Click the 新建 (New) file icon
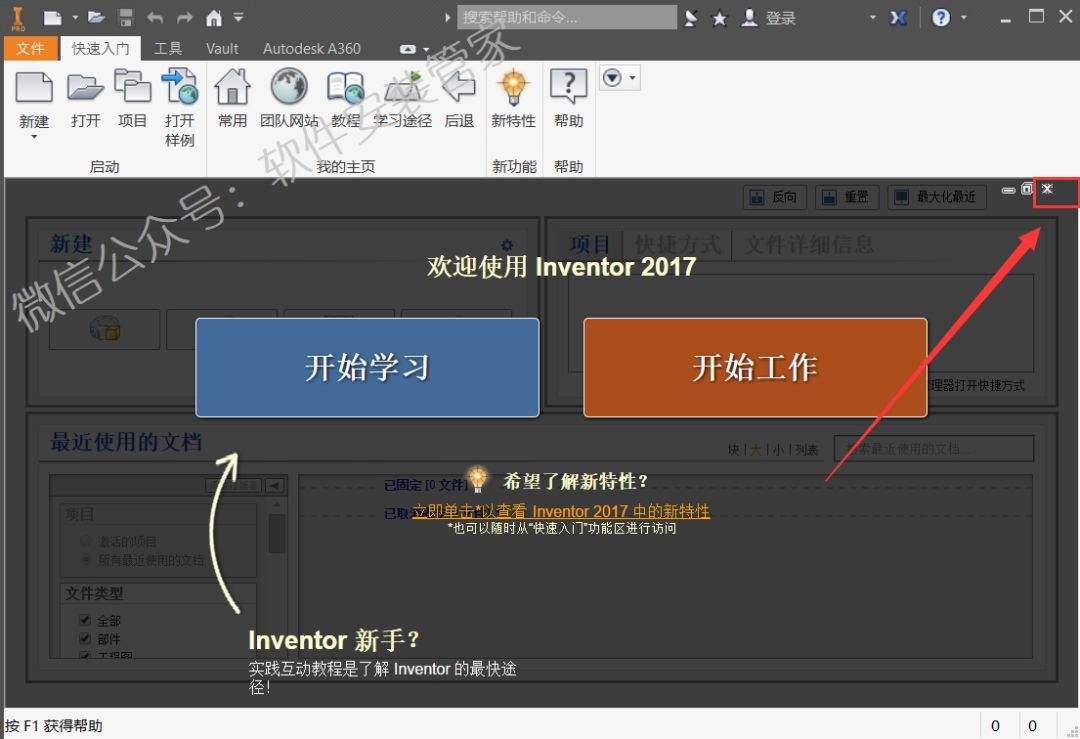1080x739 pixels. pos(34,88)
